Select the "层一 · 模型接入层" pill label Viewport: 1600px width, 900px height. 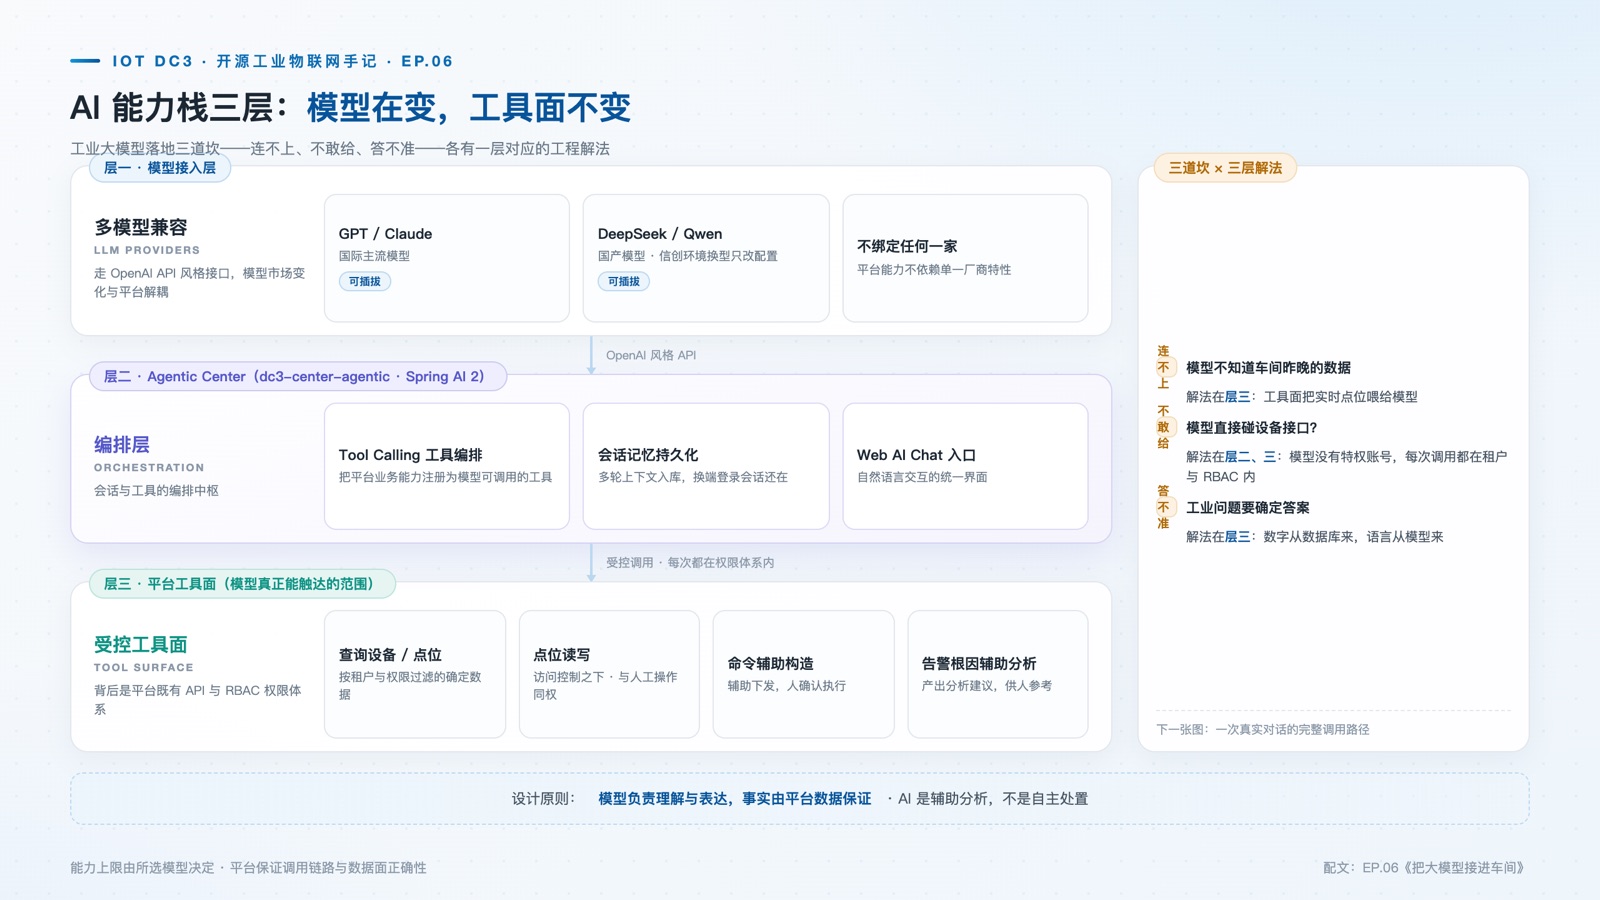160,168
